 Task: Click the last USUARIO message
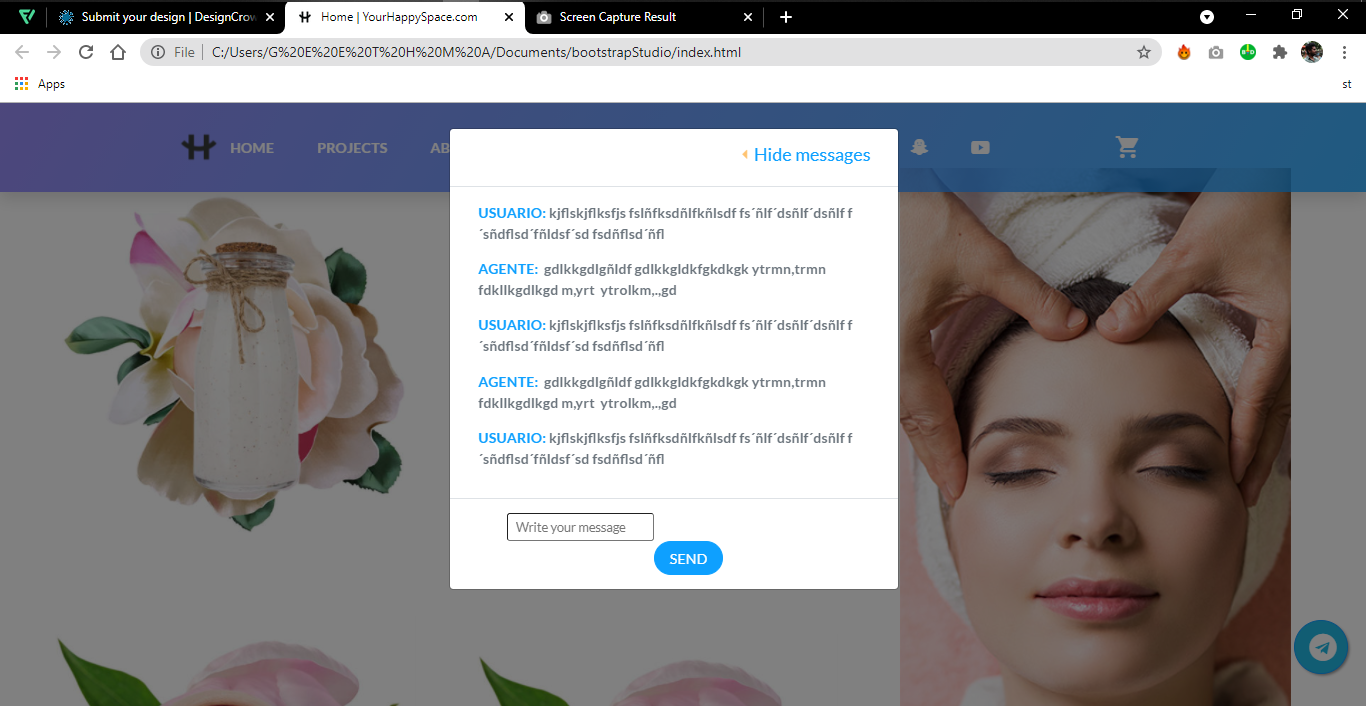point(666,449)
